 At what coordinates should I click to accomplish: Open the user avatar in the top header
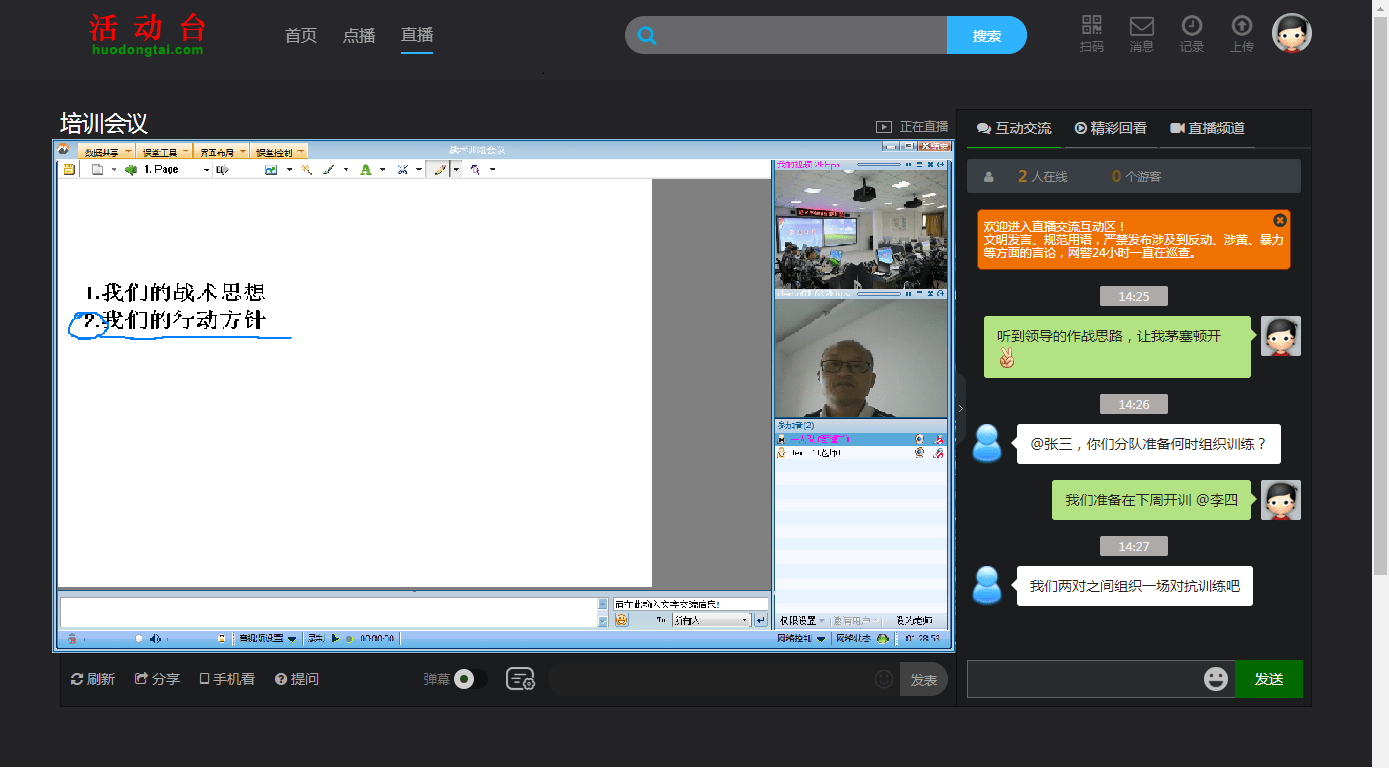click(1291, 33)
